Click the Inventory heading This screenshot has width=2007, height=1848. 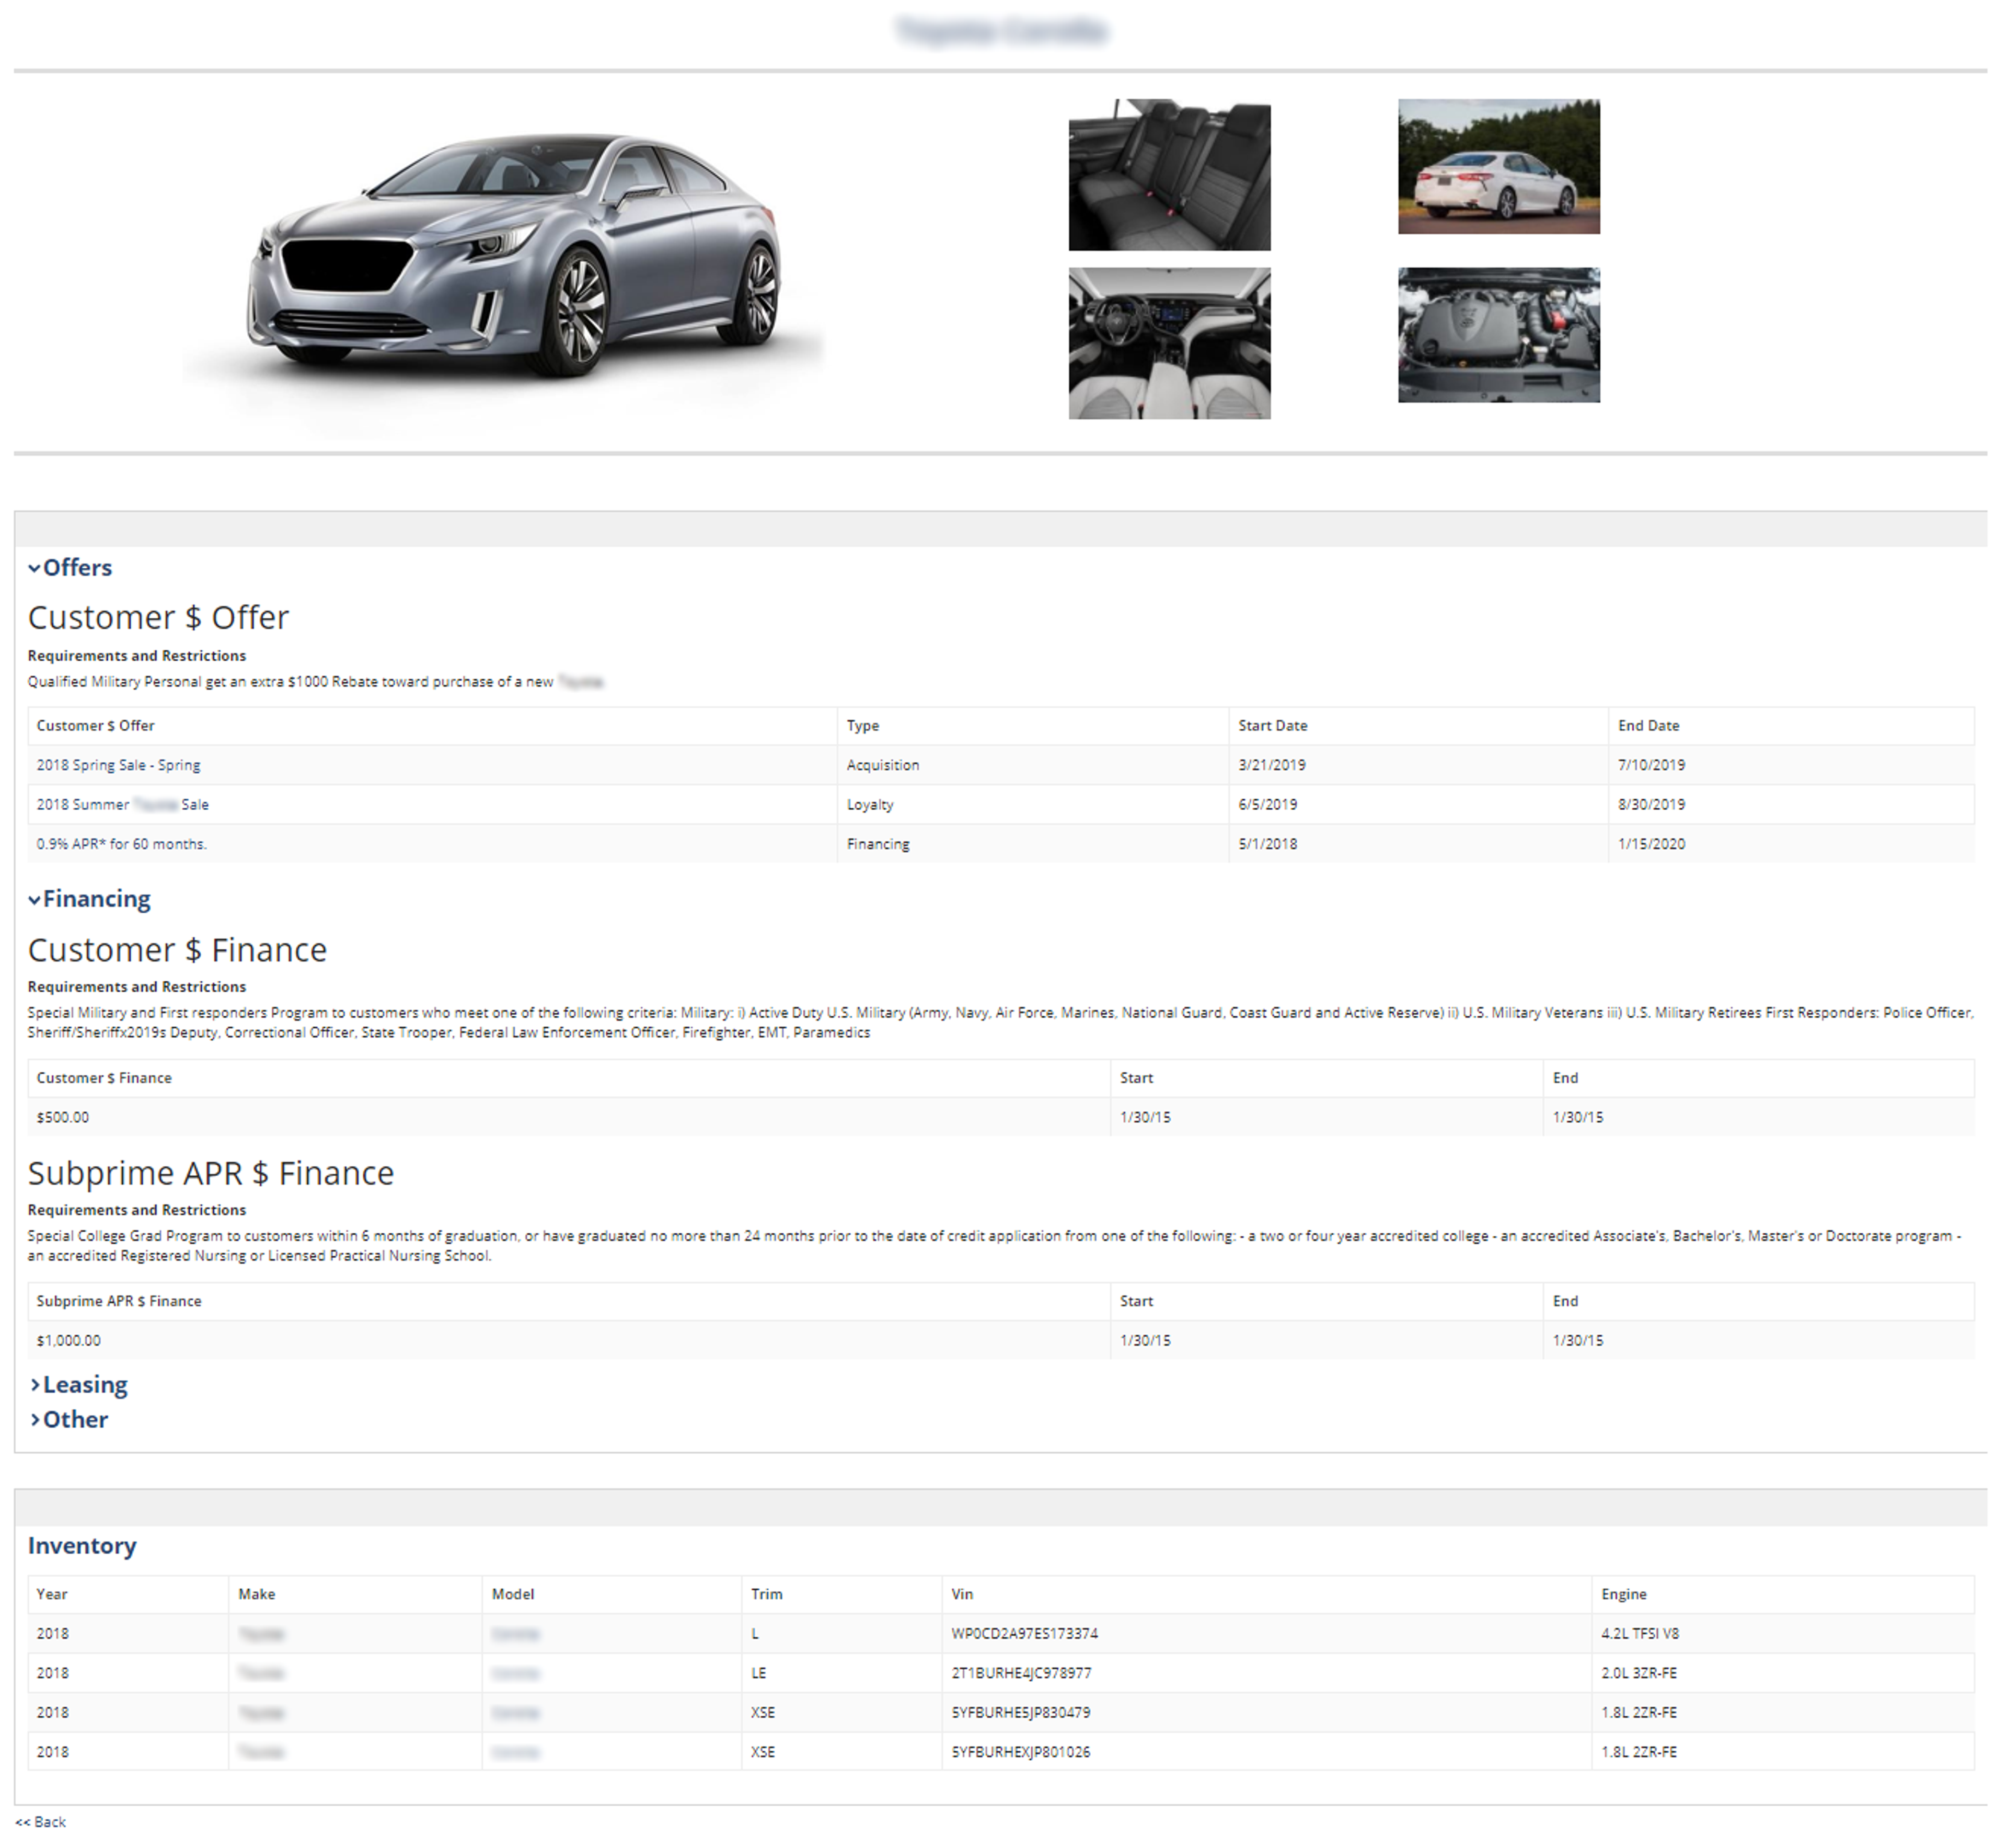(x=82, y=1546)
